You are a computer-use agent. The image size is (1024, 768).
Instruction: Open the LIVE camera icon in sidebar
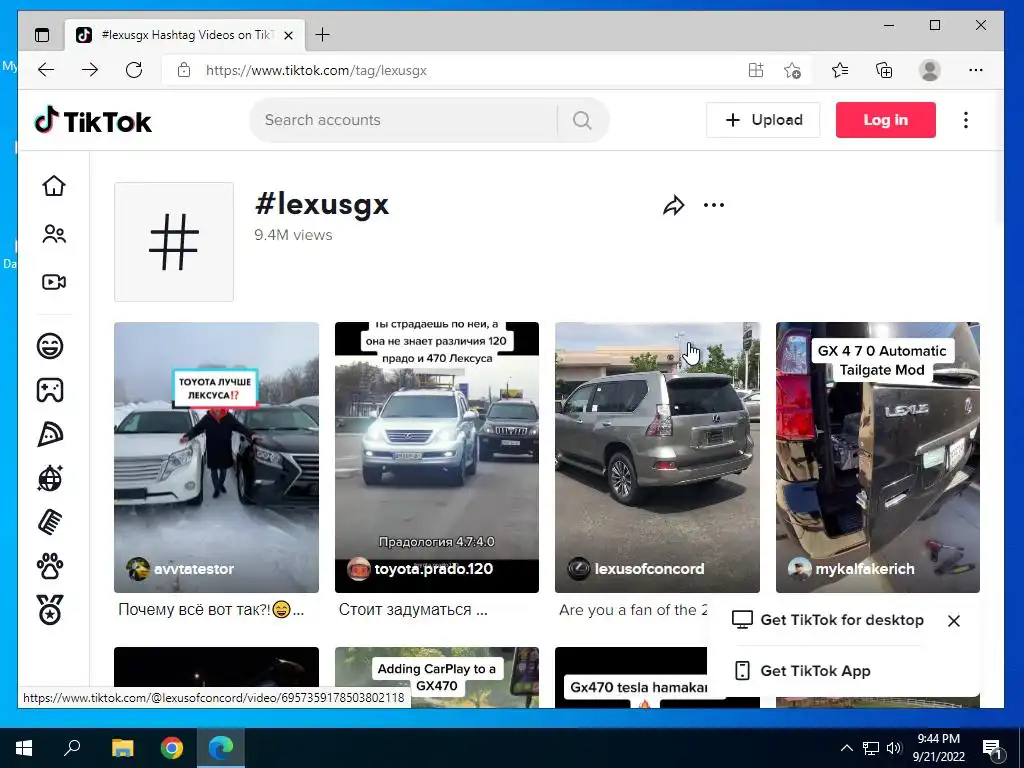pyautogui.click(x=54, y=282)
